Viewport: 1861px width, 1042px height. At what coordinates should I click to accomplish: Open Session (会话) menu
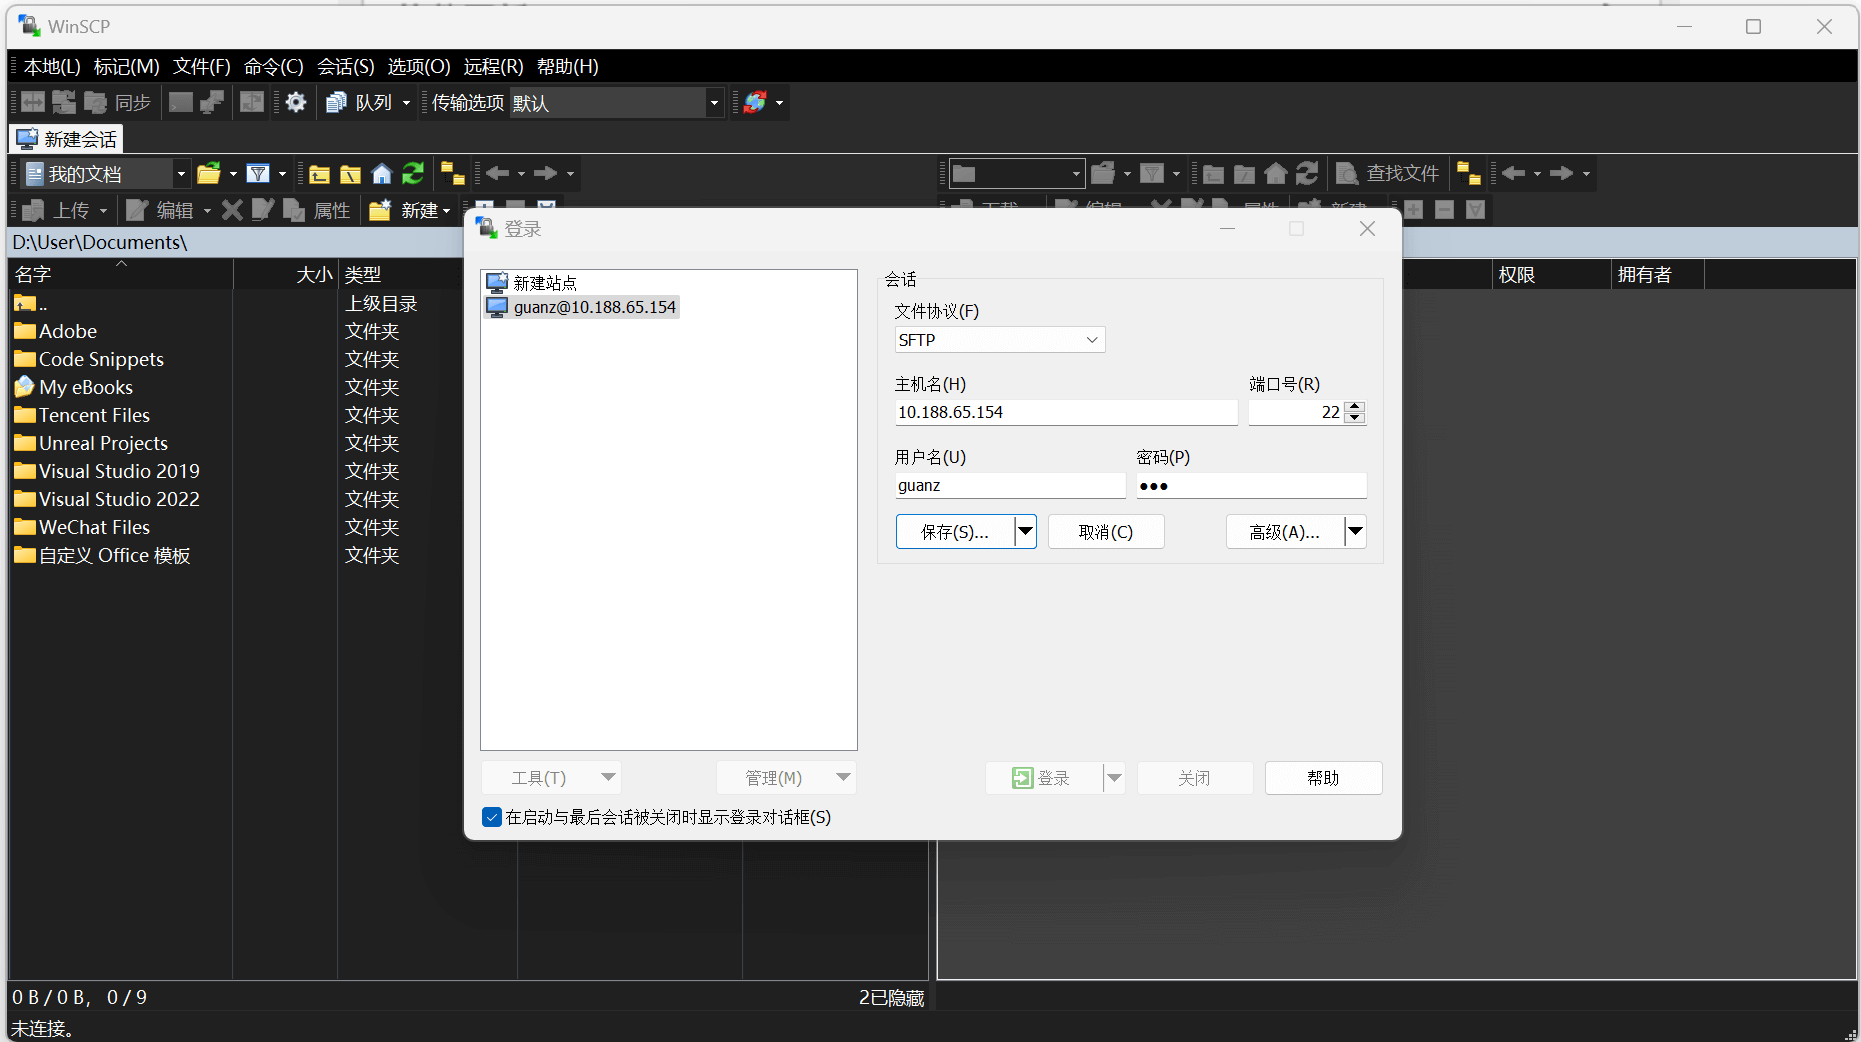tap(345, 66)
